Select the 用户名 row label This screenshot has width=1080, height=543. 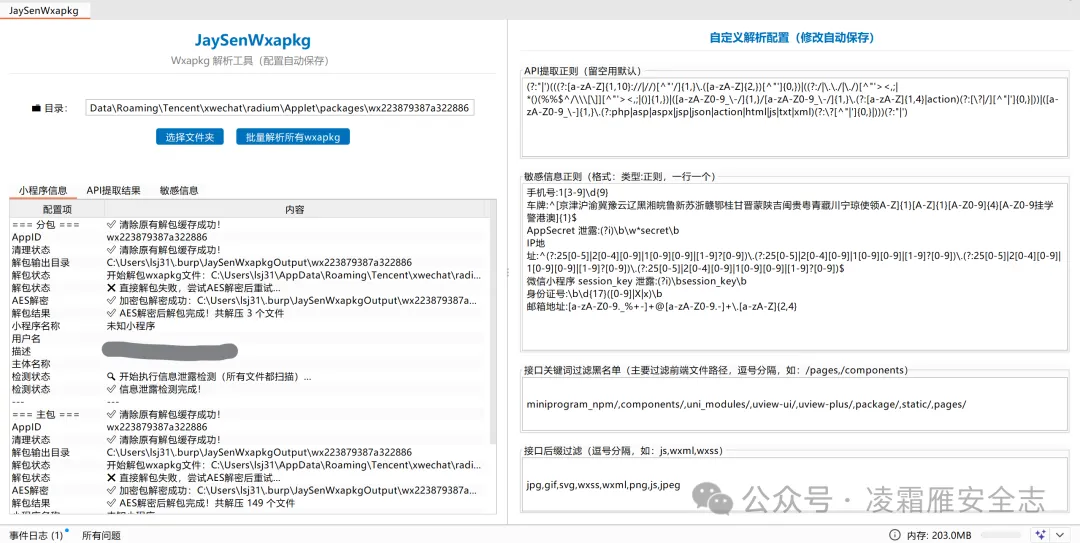(x=26, y=338)
